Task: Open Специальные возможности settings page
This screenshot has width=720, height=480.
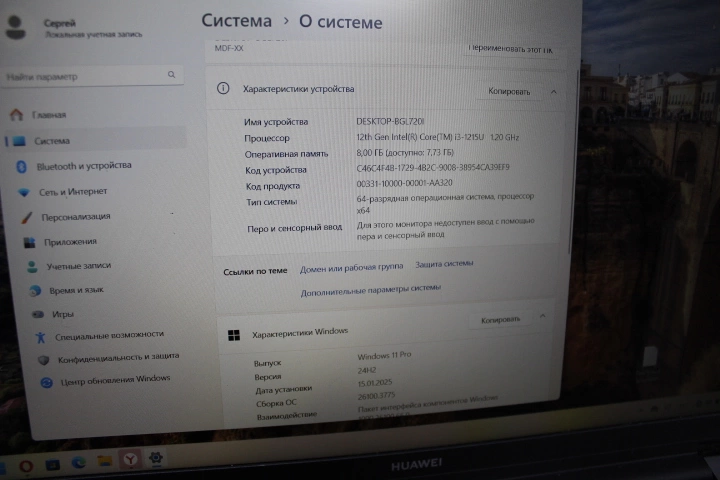Action: (109, 336)
